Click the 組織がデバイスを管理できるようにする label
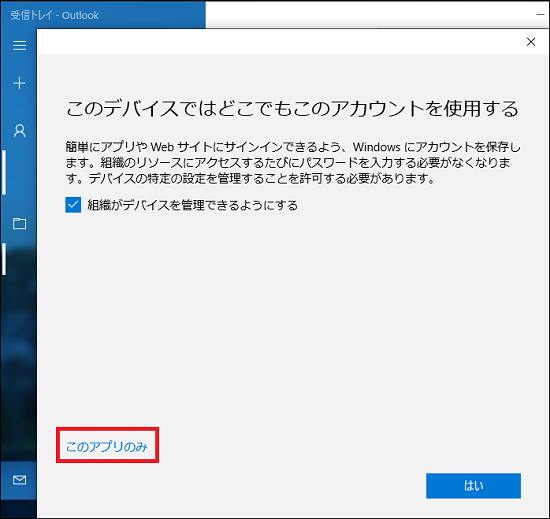 click(192, 205)
